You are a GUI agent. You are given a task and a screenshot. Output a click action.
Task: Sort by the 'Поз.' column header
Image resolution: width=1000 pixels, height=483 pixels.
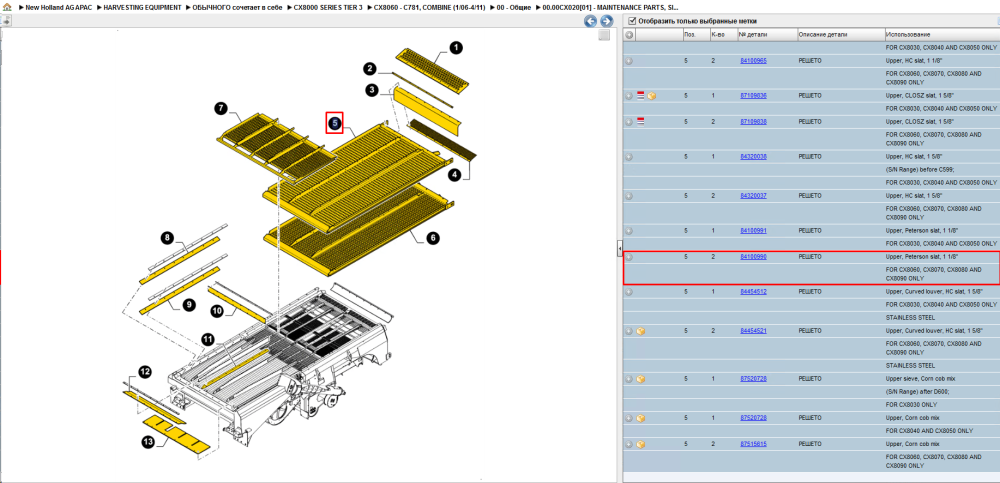695,34
